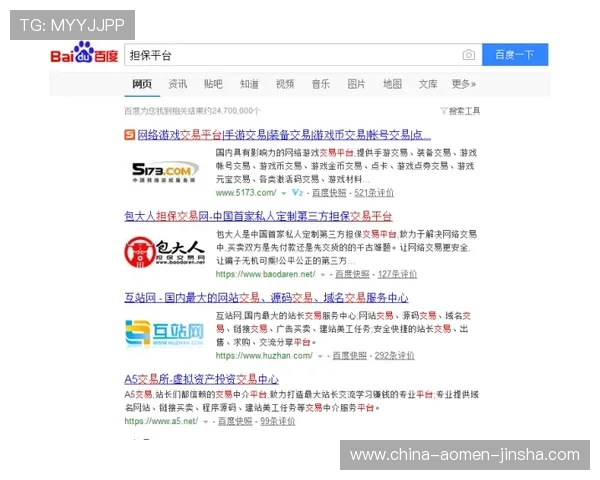Expand dropdown arrow next to baodaren.net

click(323, 275)
